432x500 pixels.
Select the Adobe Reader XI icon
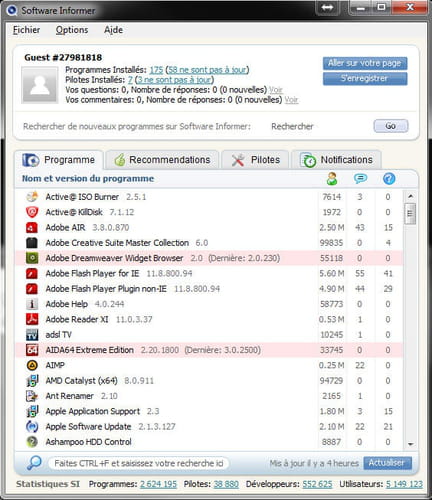click(32, 319)
